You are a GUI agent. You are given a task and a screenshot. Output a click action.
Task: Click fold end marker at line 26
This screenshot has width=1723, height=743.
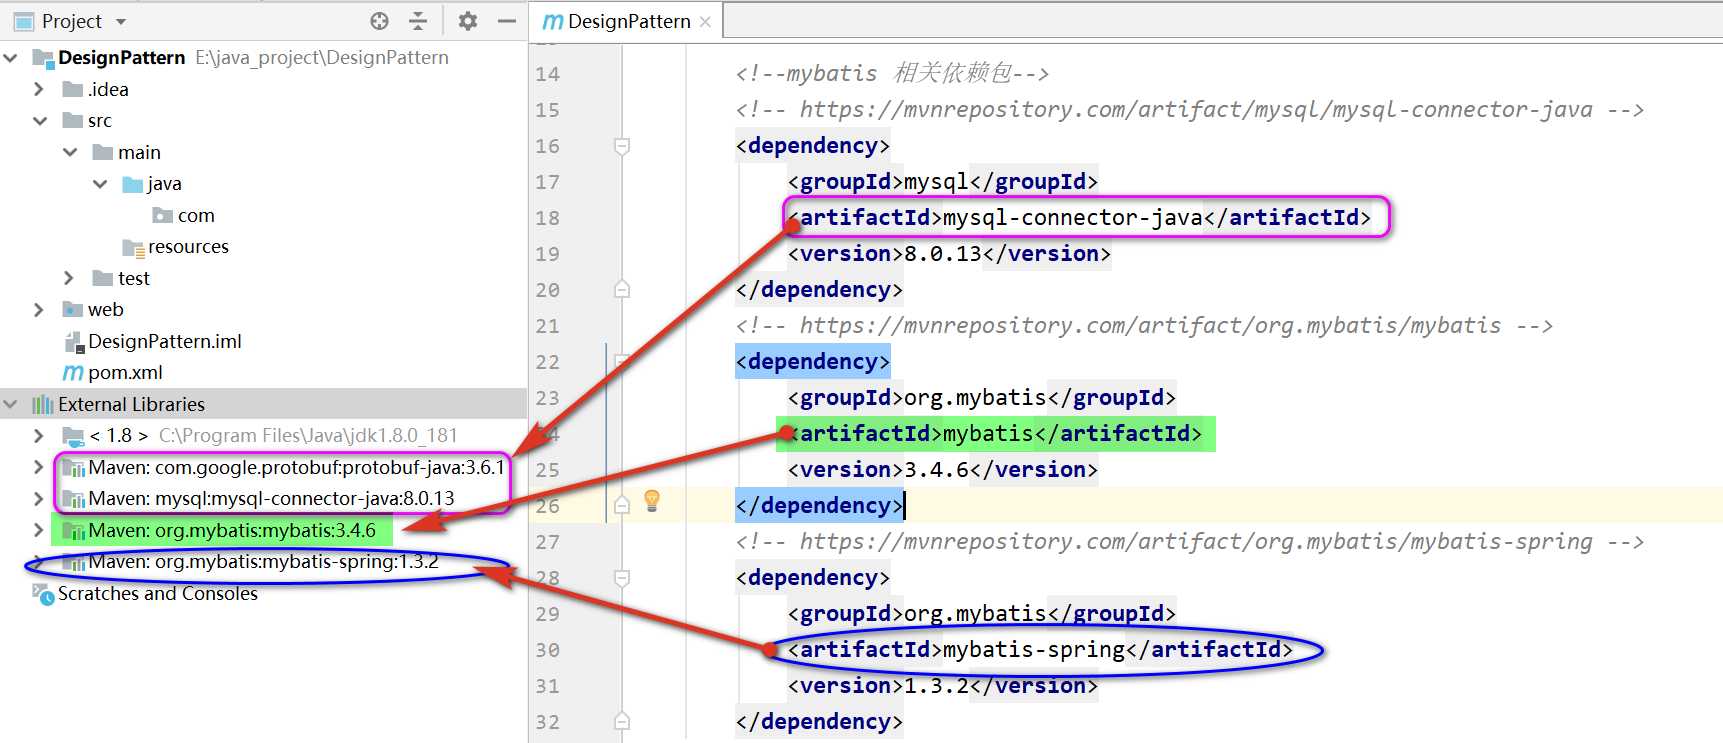622,505
